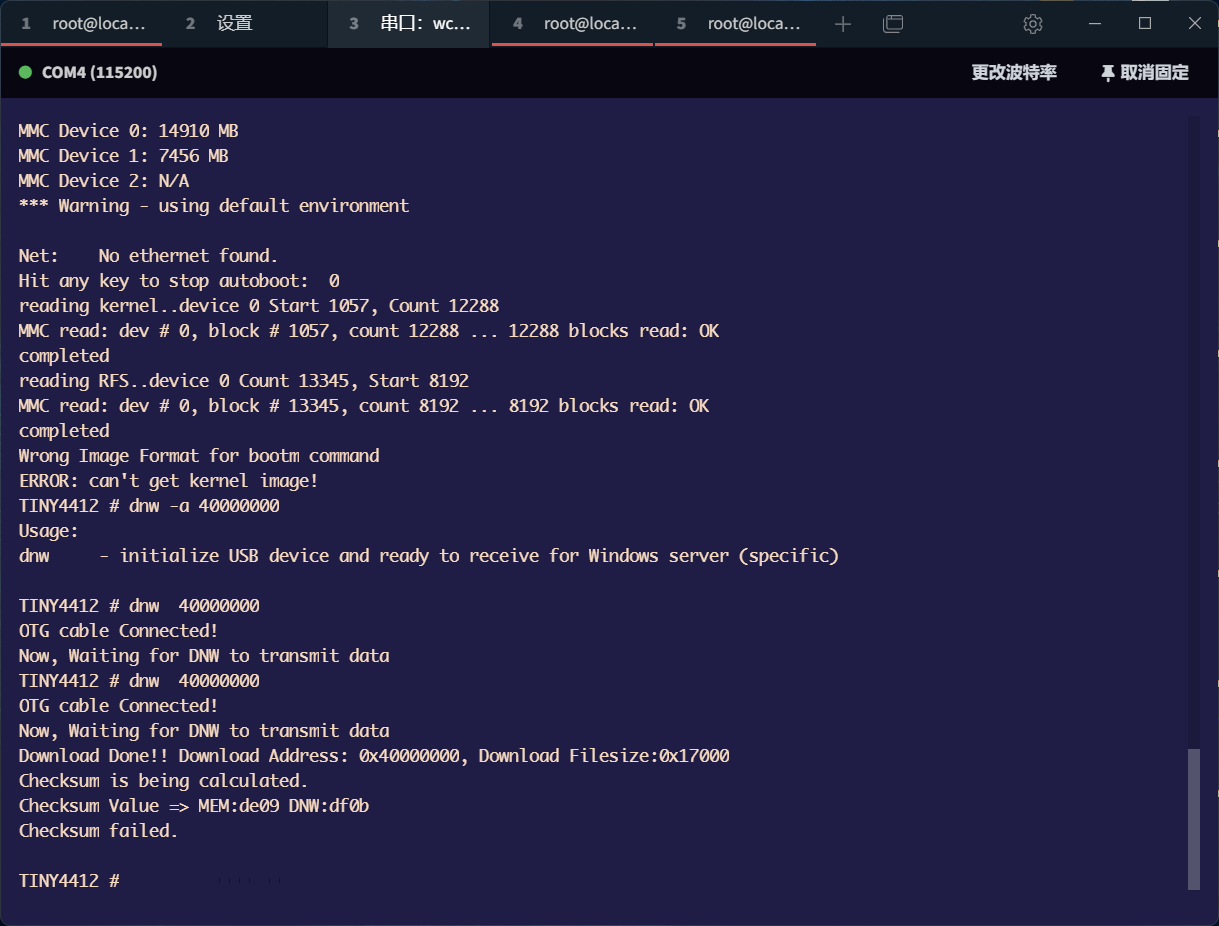Switch to tab 5 root@loca...
This screenshot has width=1219, height=926.
coord(736,24)
